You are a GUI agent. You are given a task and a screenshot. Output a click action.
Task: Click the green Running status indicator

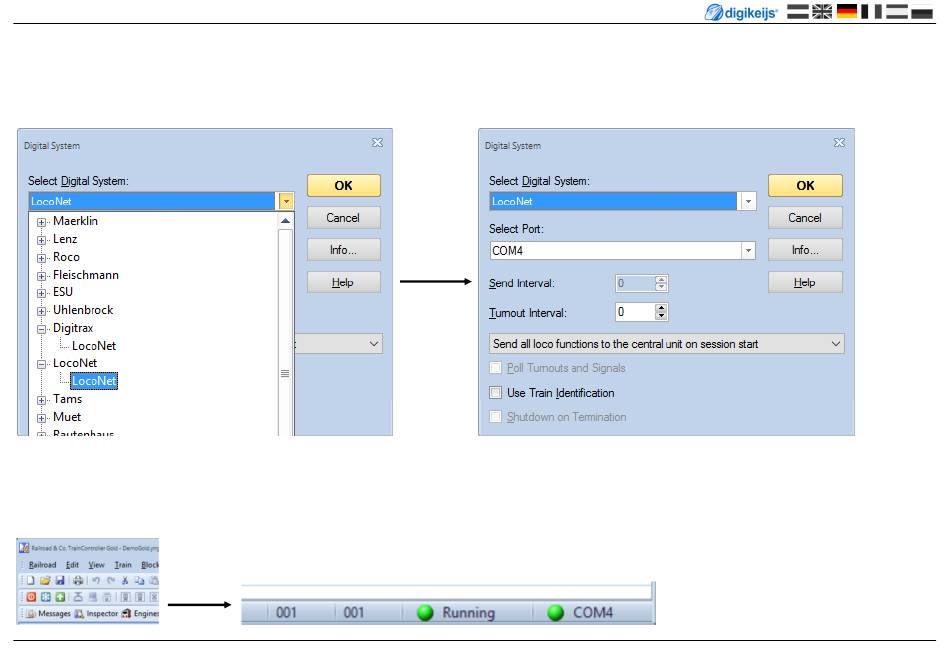coord(425,612)
